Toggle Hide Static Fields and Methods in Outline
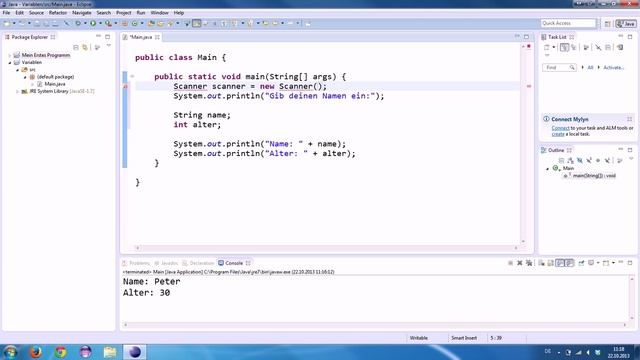Image resolution: width=640 pixels, height=360 pixels. [x=589, y=160]
